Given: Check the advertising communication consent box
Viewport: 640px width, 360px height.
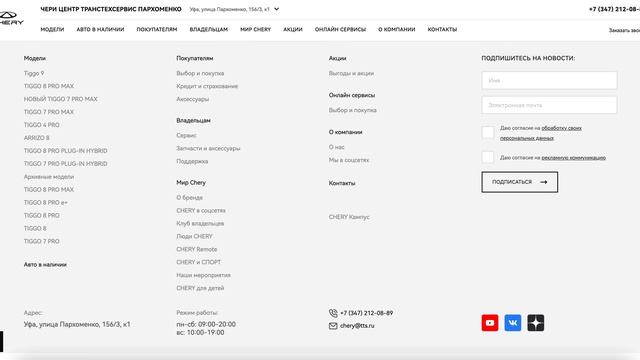Looking at the screenshot, I should coord(488,157).
